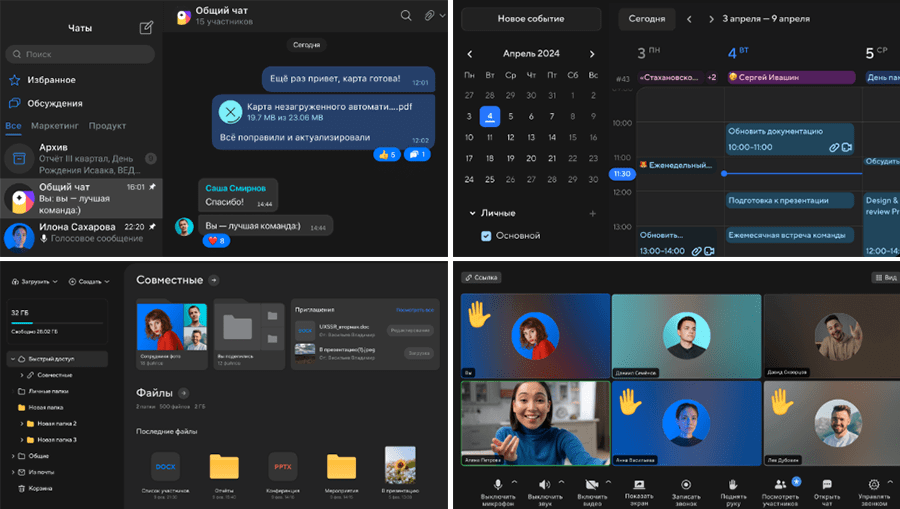Click the Новое событие button

pyautogui.click(x=531, y=19)
